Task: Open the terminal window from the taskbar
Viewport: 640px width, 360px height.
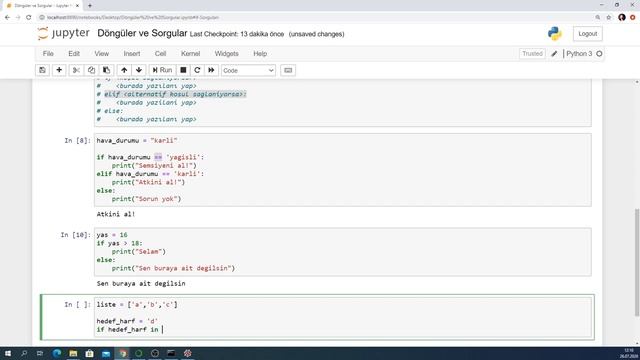Action: click(x=171, y=353)
